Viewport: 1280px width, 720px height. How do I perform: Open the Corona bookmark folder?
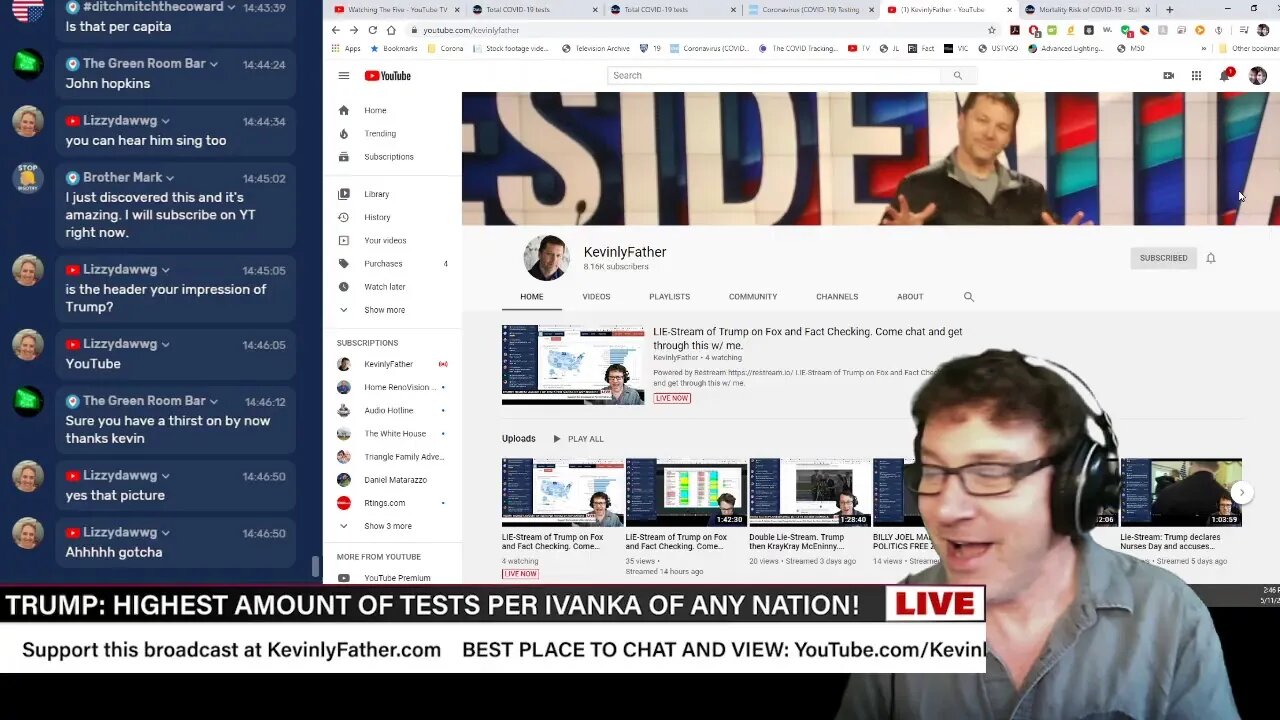446,48
